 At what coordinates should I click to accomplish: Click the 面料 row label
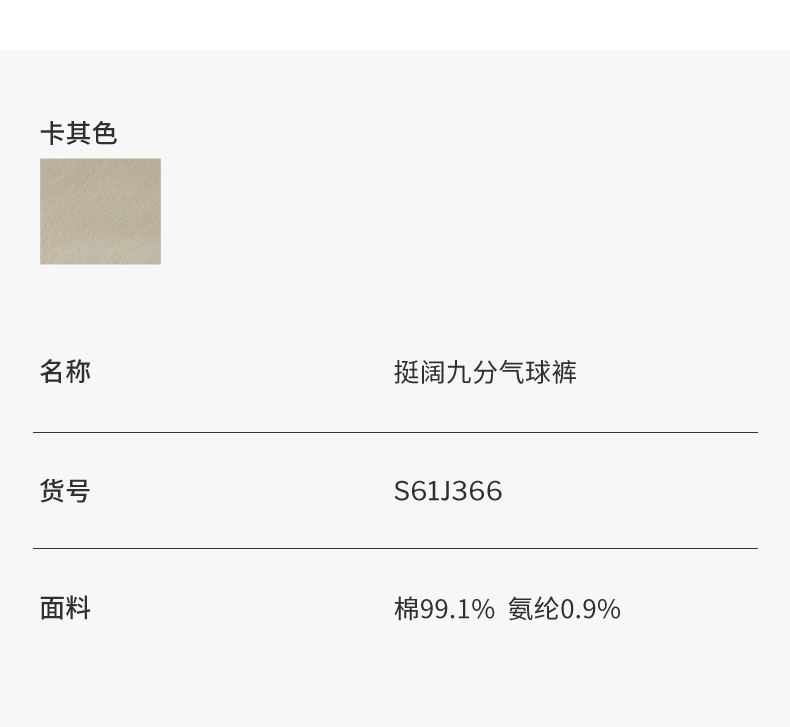65,608
